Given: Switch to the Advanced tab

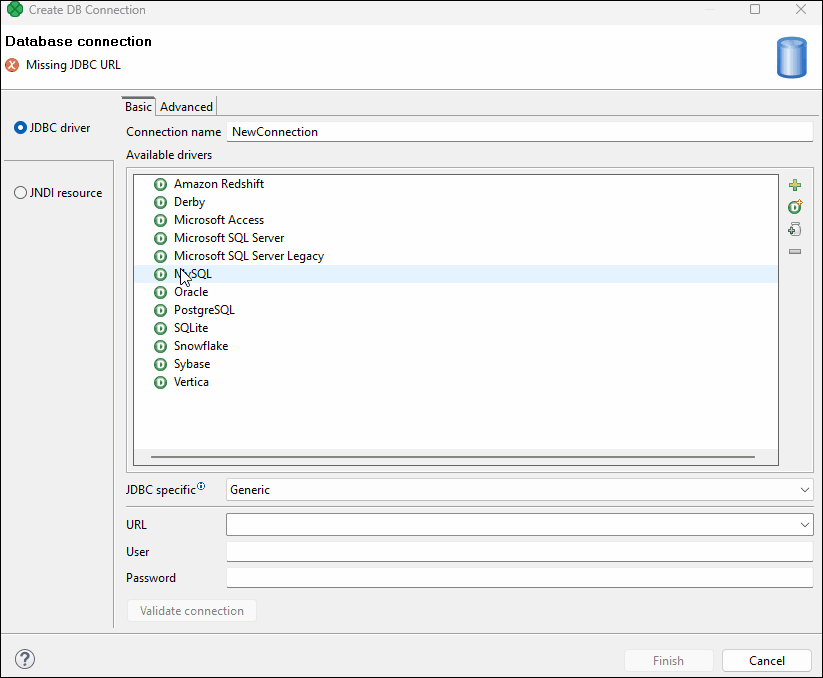Looking at the screenshot, I should tap(186, 106).
